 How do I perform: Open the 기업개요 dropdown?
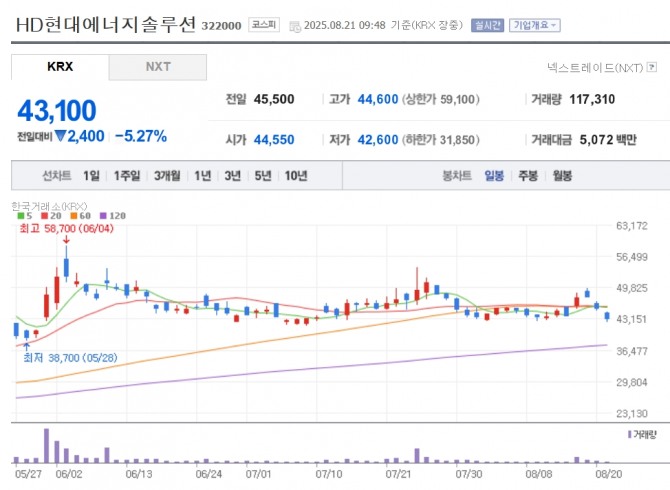pos(535,26)
